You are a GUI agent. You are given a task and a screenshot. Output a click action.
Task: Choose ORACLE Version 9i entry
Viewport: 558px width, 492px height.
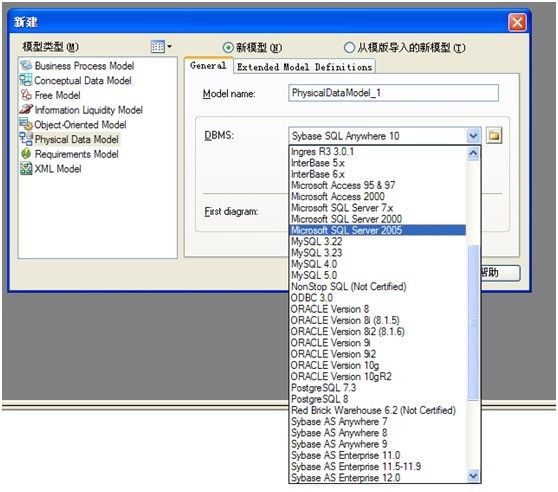[378, 343]
